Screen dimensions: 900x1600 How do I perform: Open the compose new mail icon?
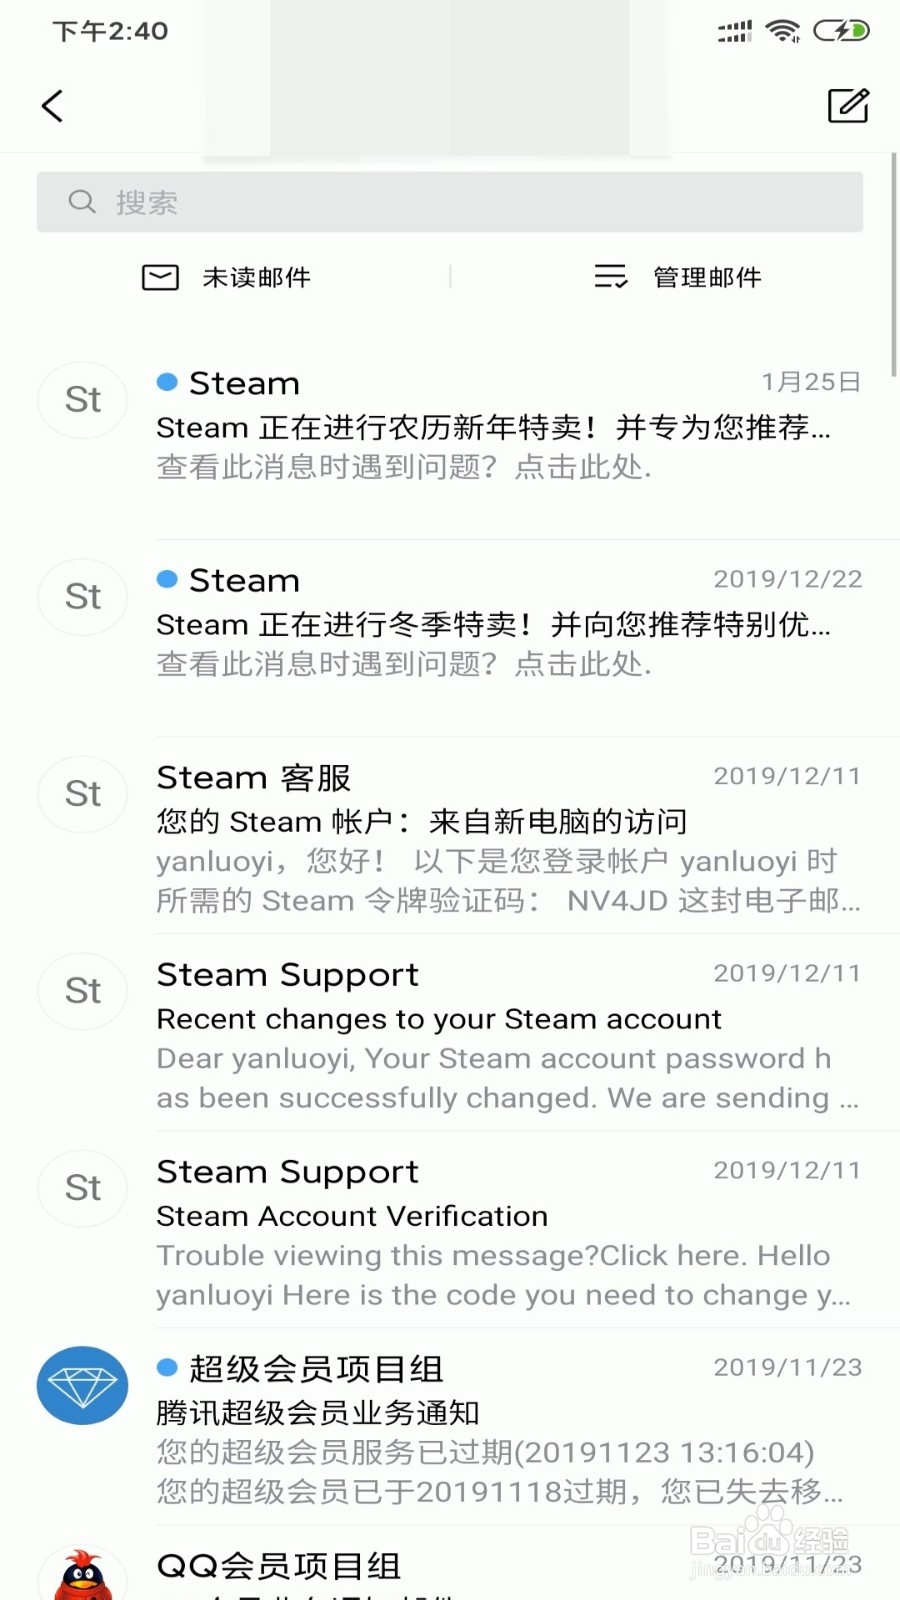[848, 105]
